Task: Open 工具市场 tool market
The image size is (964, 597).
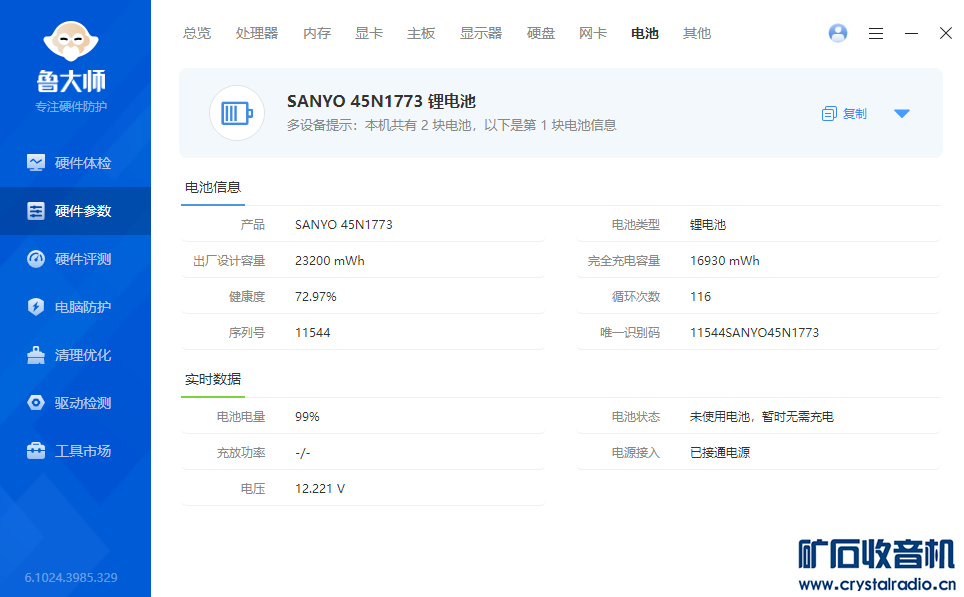Action: [x=75, y=451]
